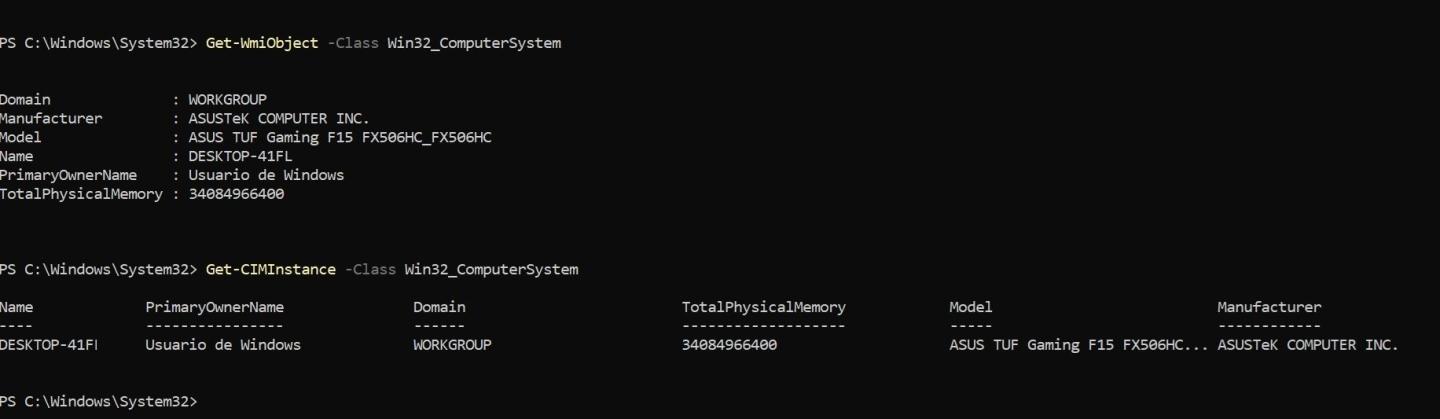Click WORKGROUP in the table row
Image resolution: width=1440 pixels, height=419 pixels.
click(452, 345)
